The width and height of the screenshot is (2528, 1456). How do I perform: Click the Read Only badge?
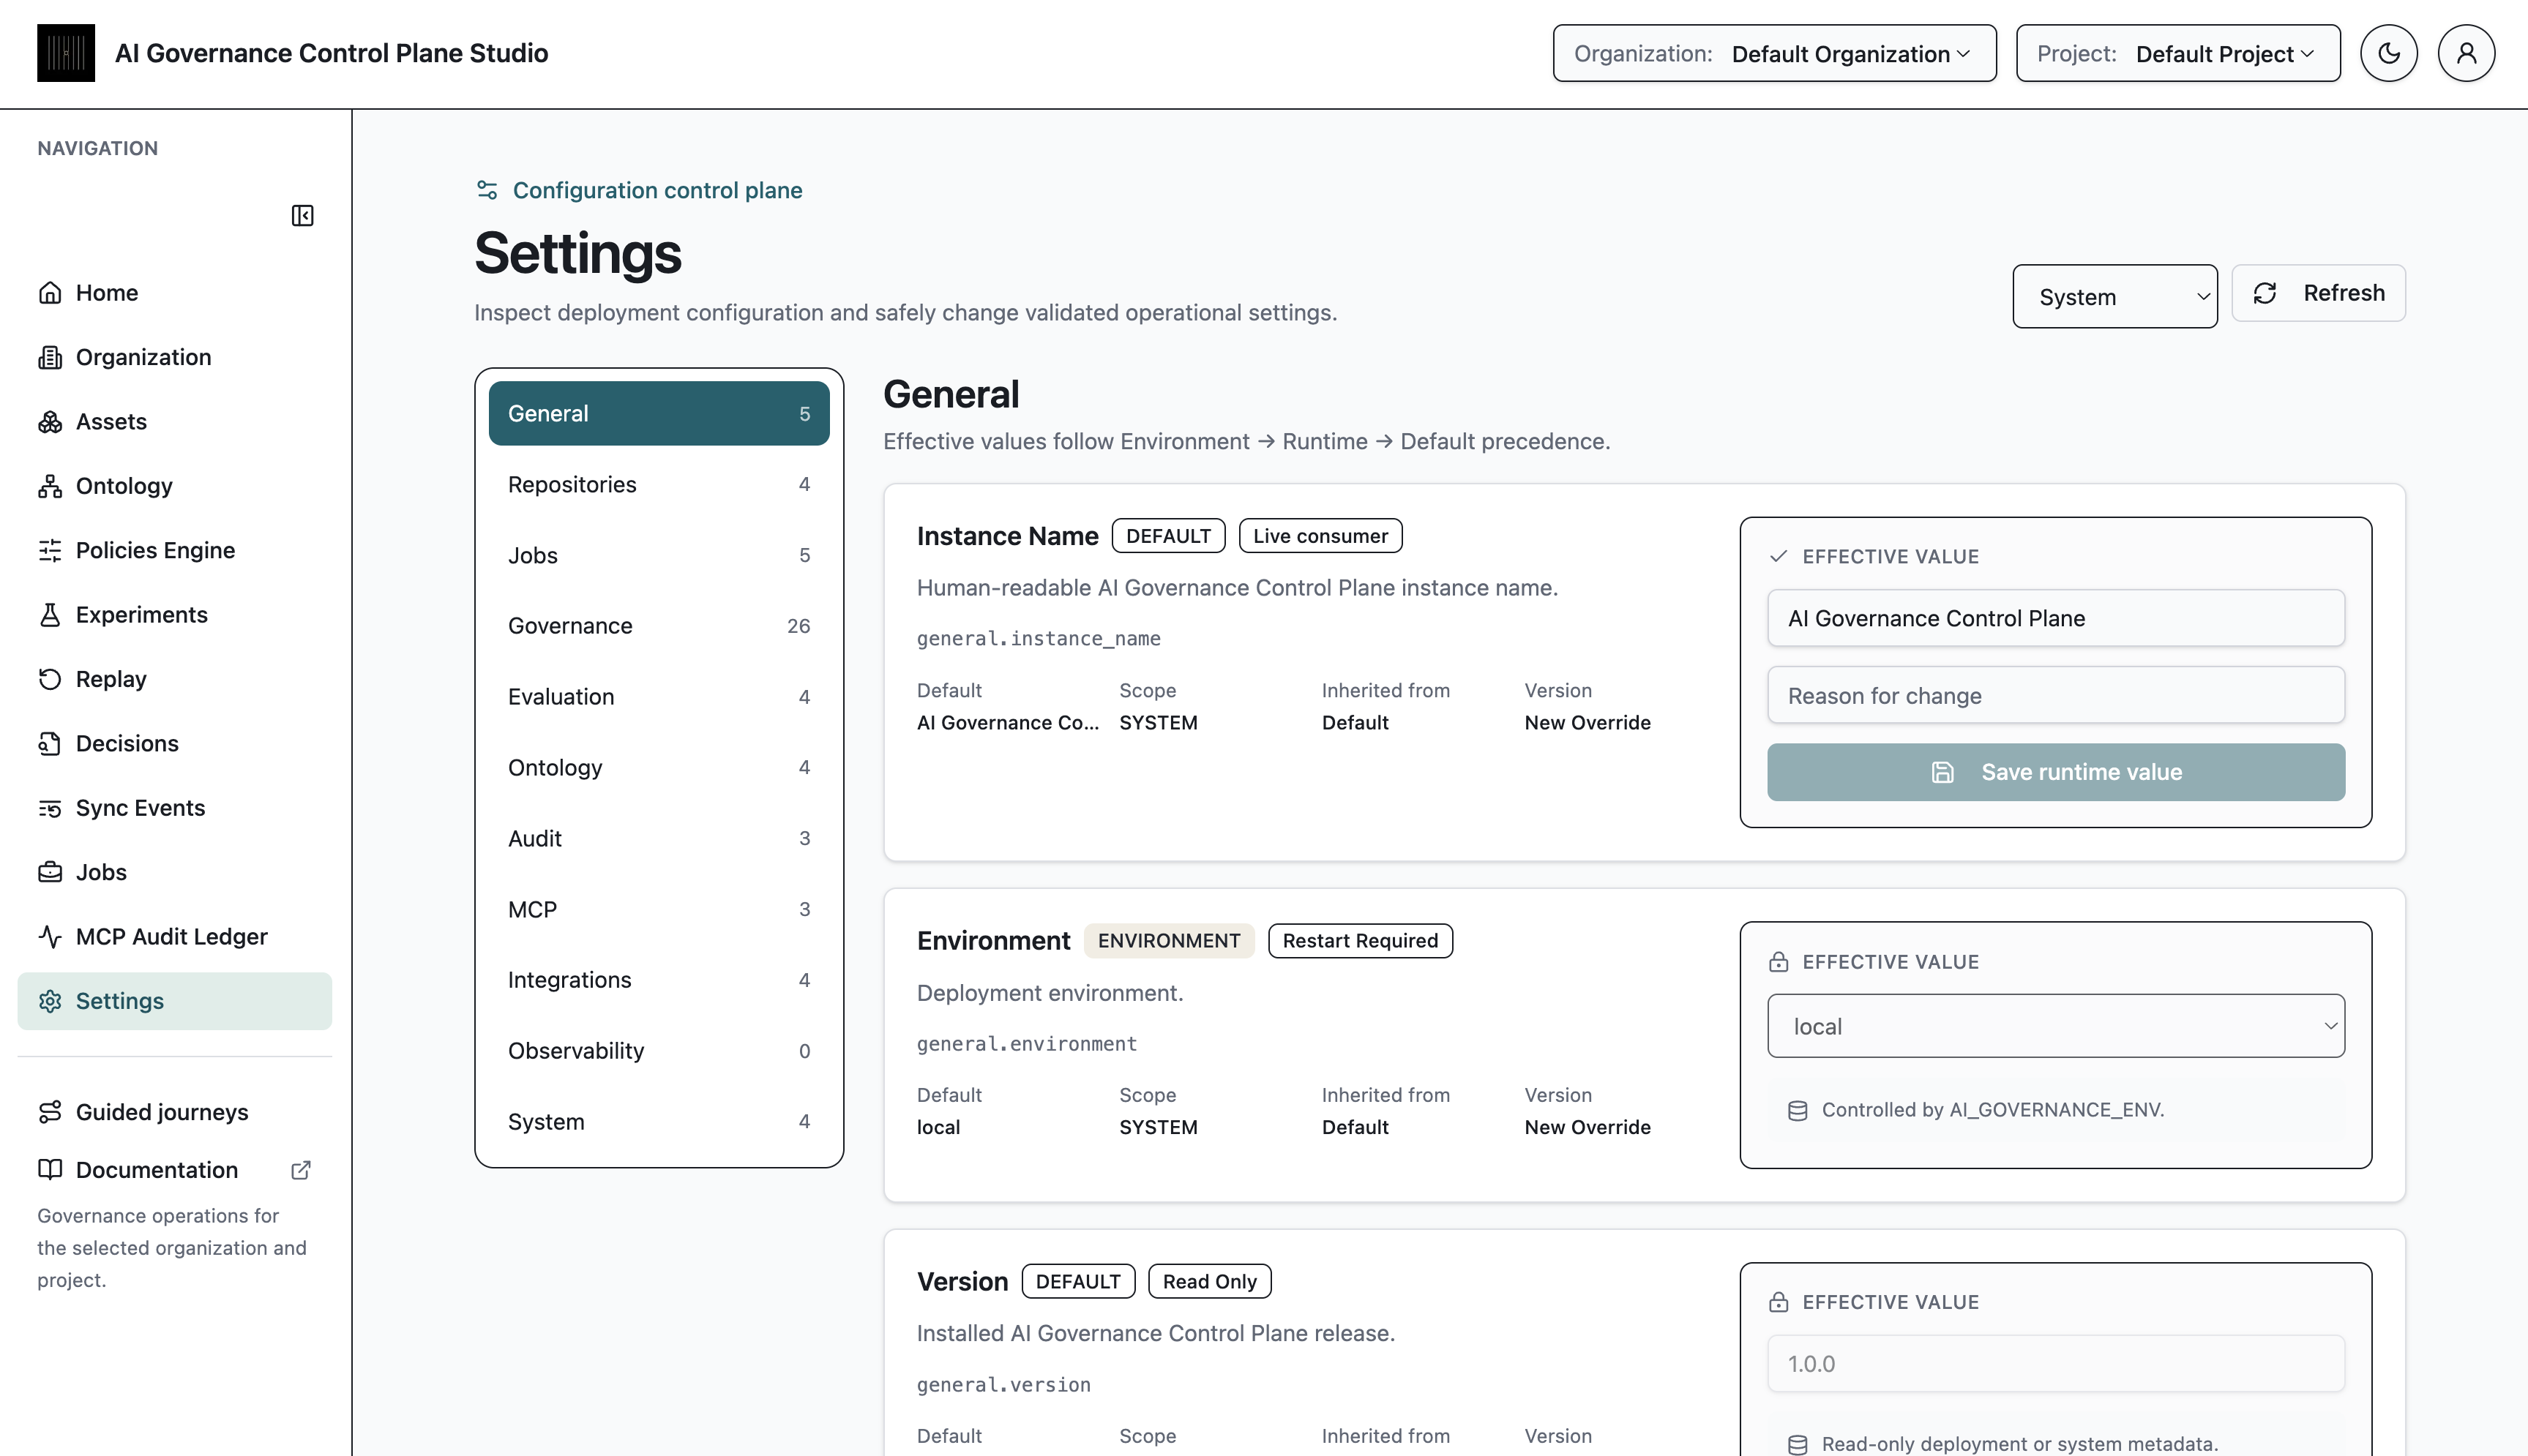click(x=1209, y=1282)
